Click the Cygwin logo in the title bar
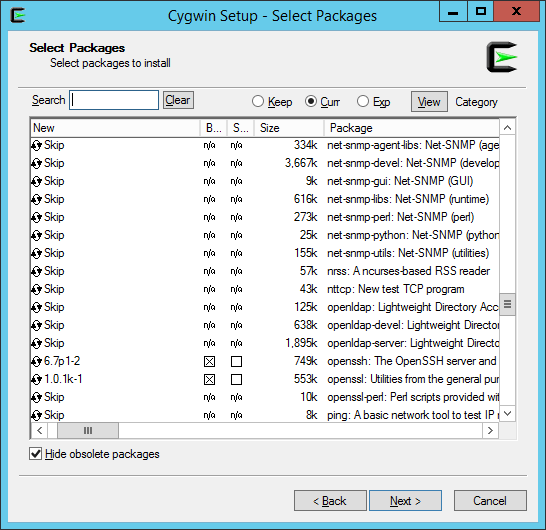This screenshot has width=546, height=530. click(x=17, y=15)
